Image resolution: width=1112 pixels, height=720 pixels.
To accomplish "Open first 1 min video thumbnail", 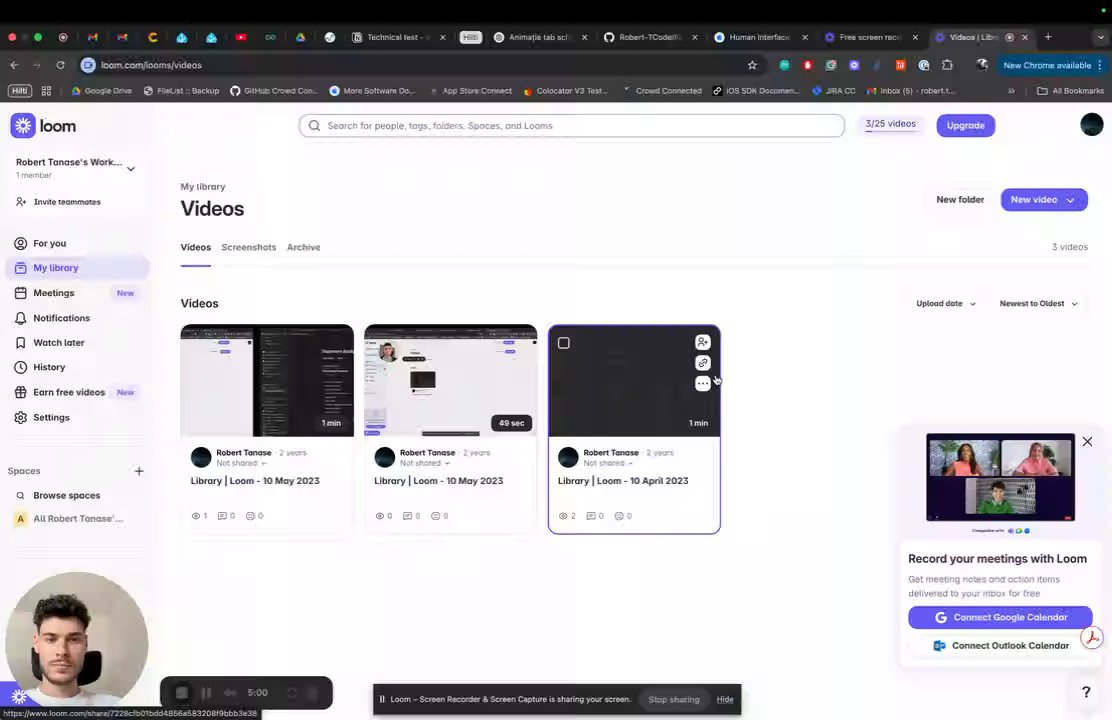I will (x=267, y=380).
